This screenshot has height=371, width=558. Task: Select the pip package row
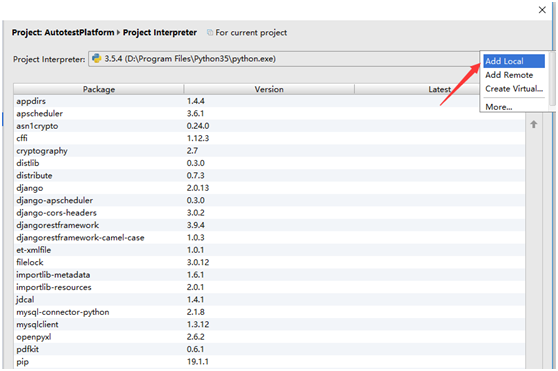[269, 361]
